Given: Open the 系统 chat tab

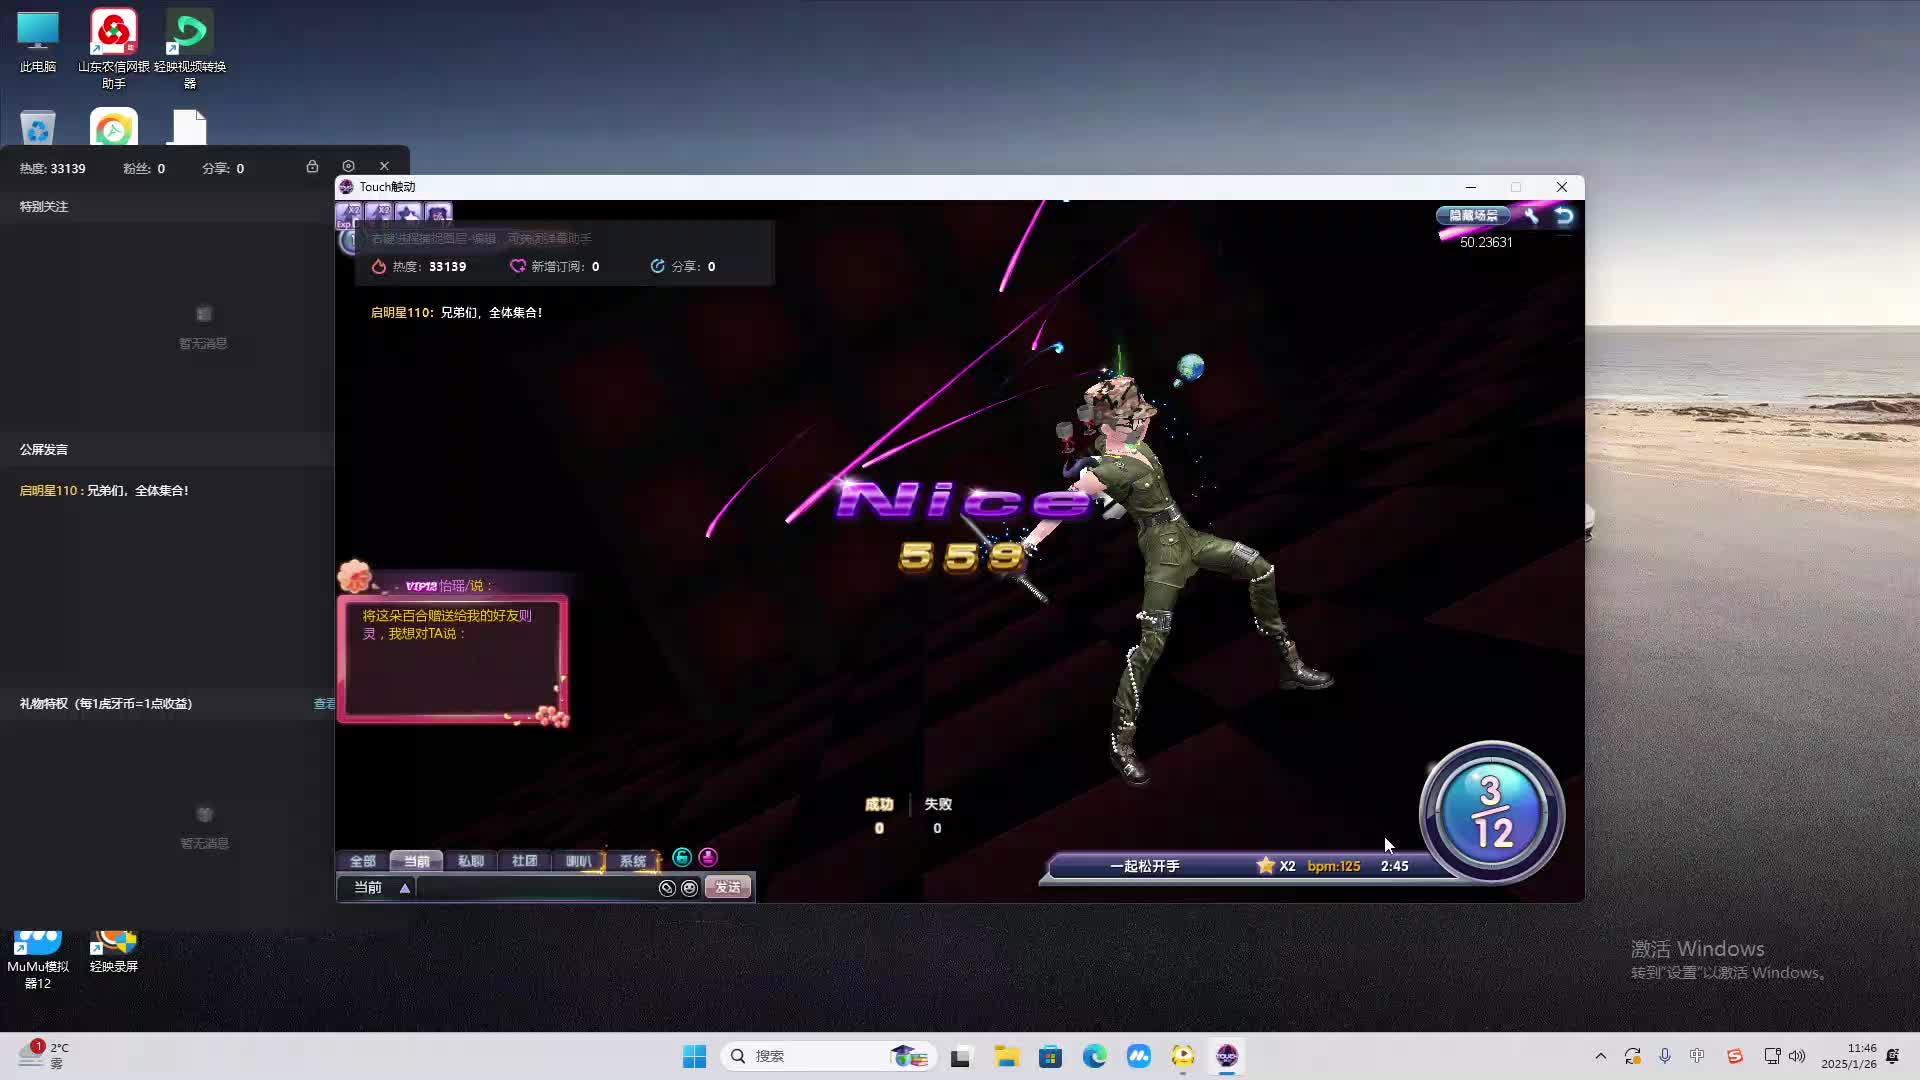Looking at the screenshot, I should coord(632,861).
